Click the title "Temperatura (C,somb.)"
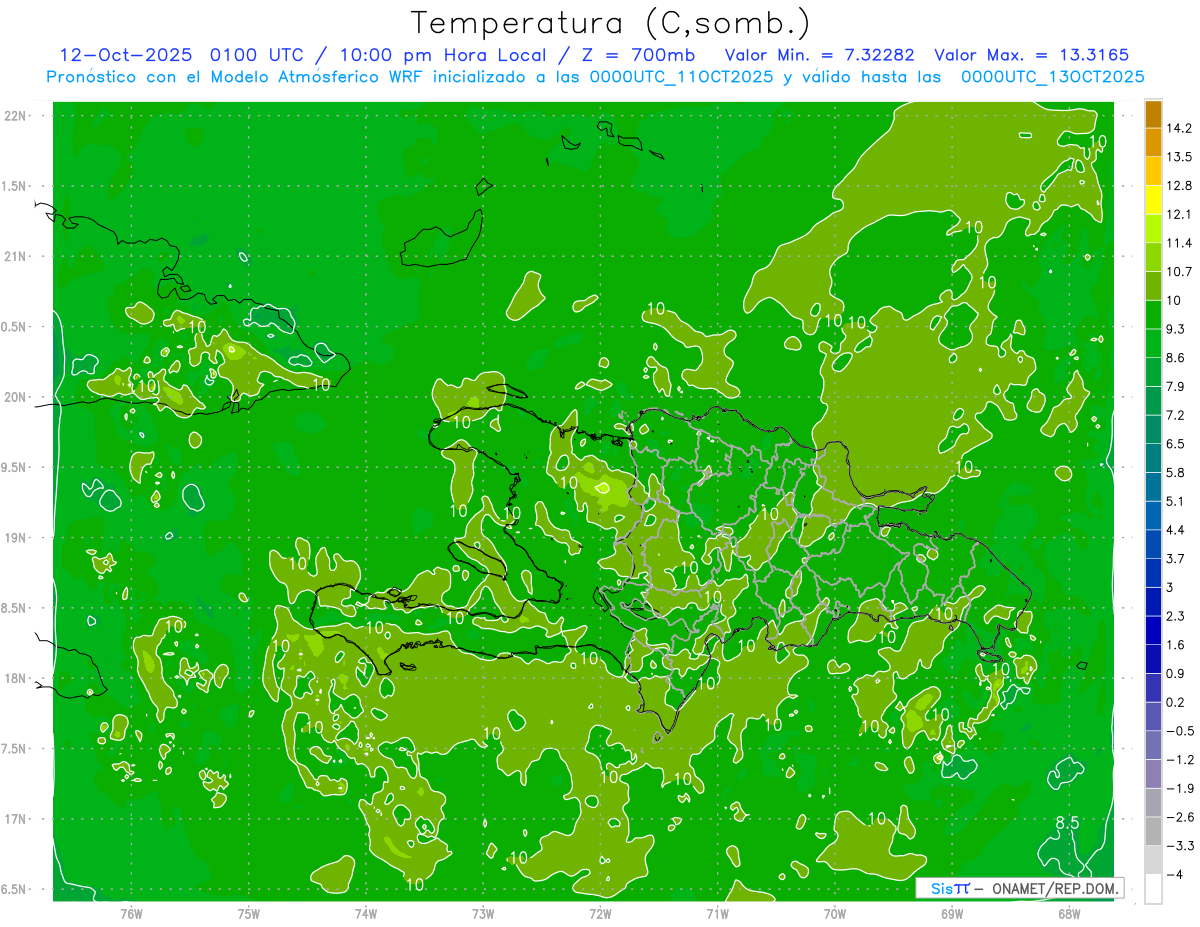The height and width of the screenshot is (927, 1200). [x=611, y=23]
